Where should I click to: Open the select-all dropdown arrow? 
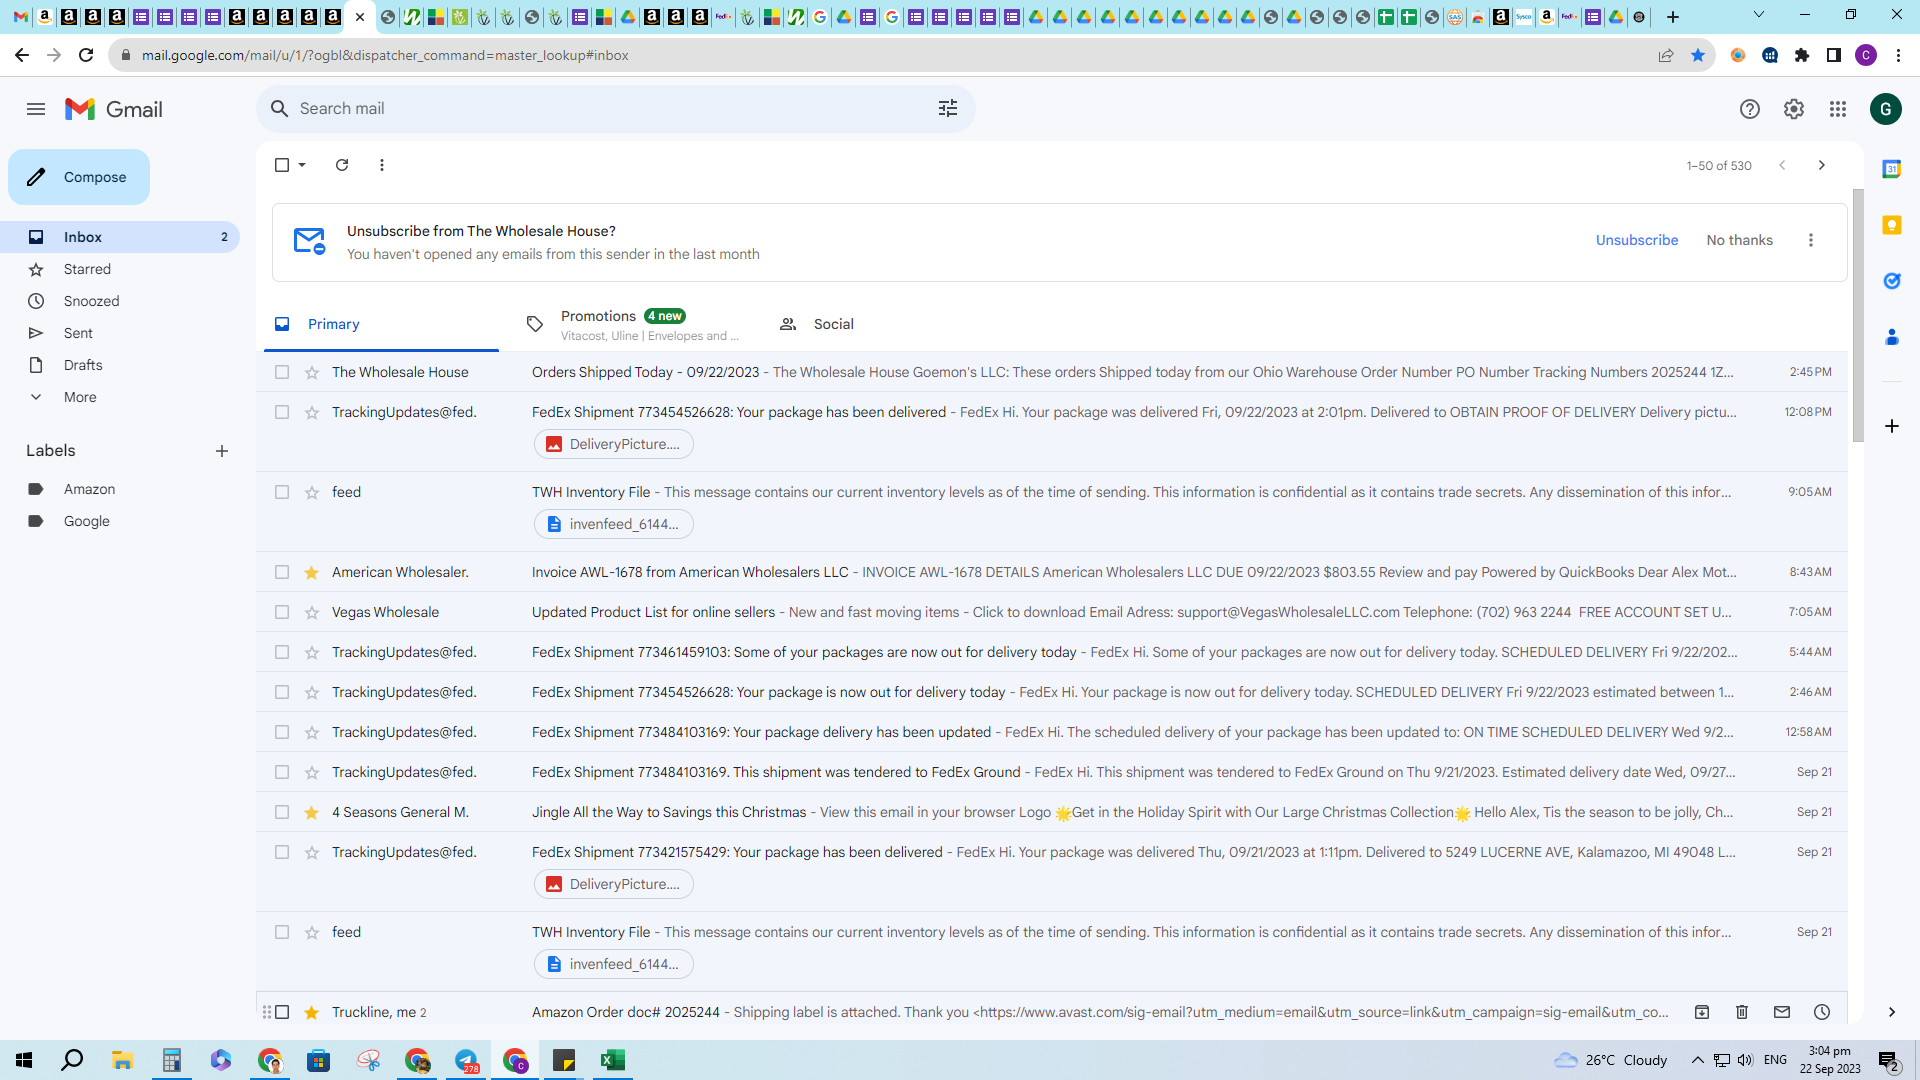(302, 165)
